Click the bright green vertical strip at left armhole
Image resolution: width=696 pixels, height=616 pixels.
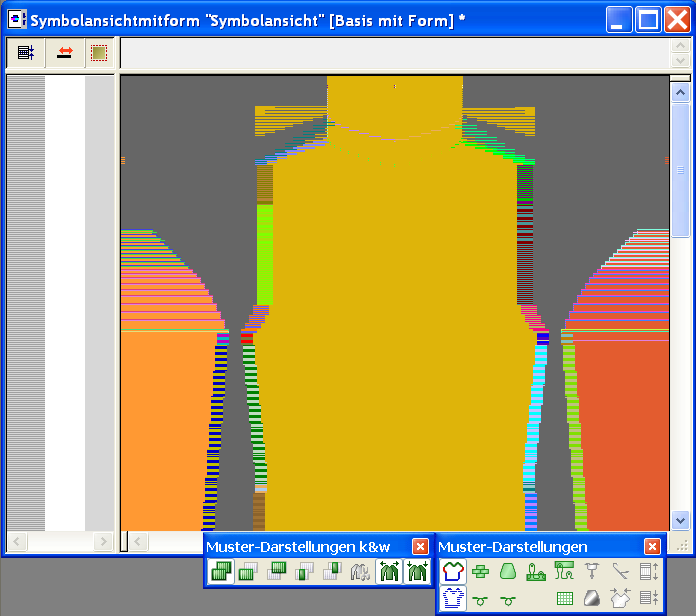(x=265, y=255)
